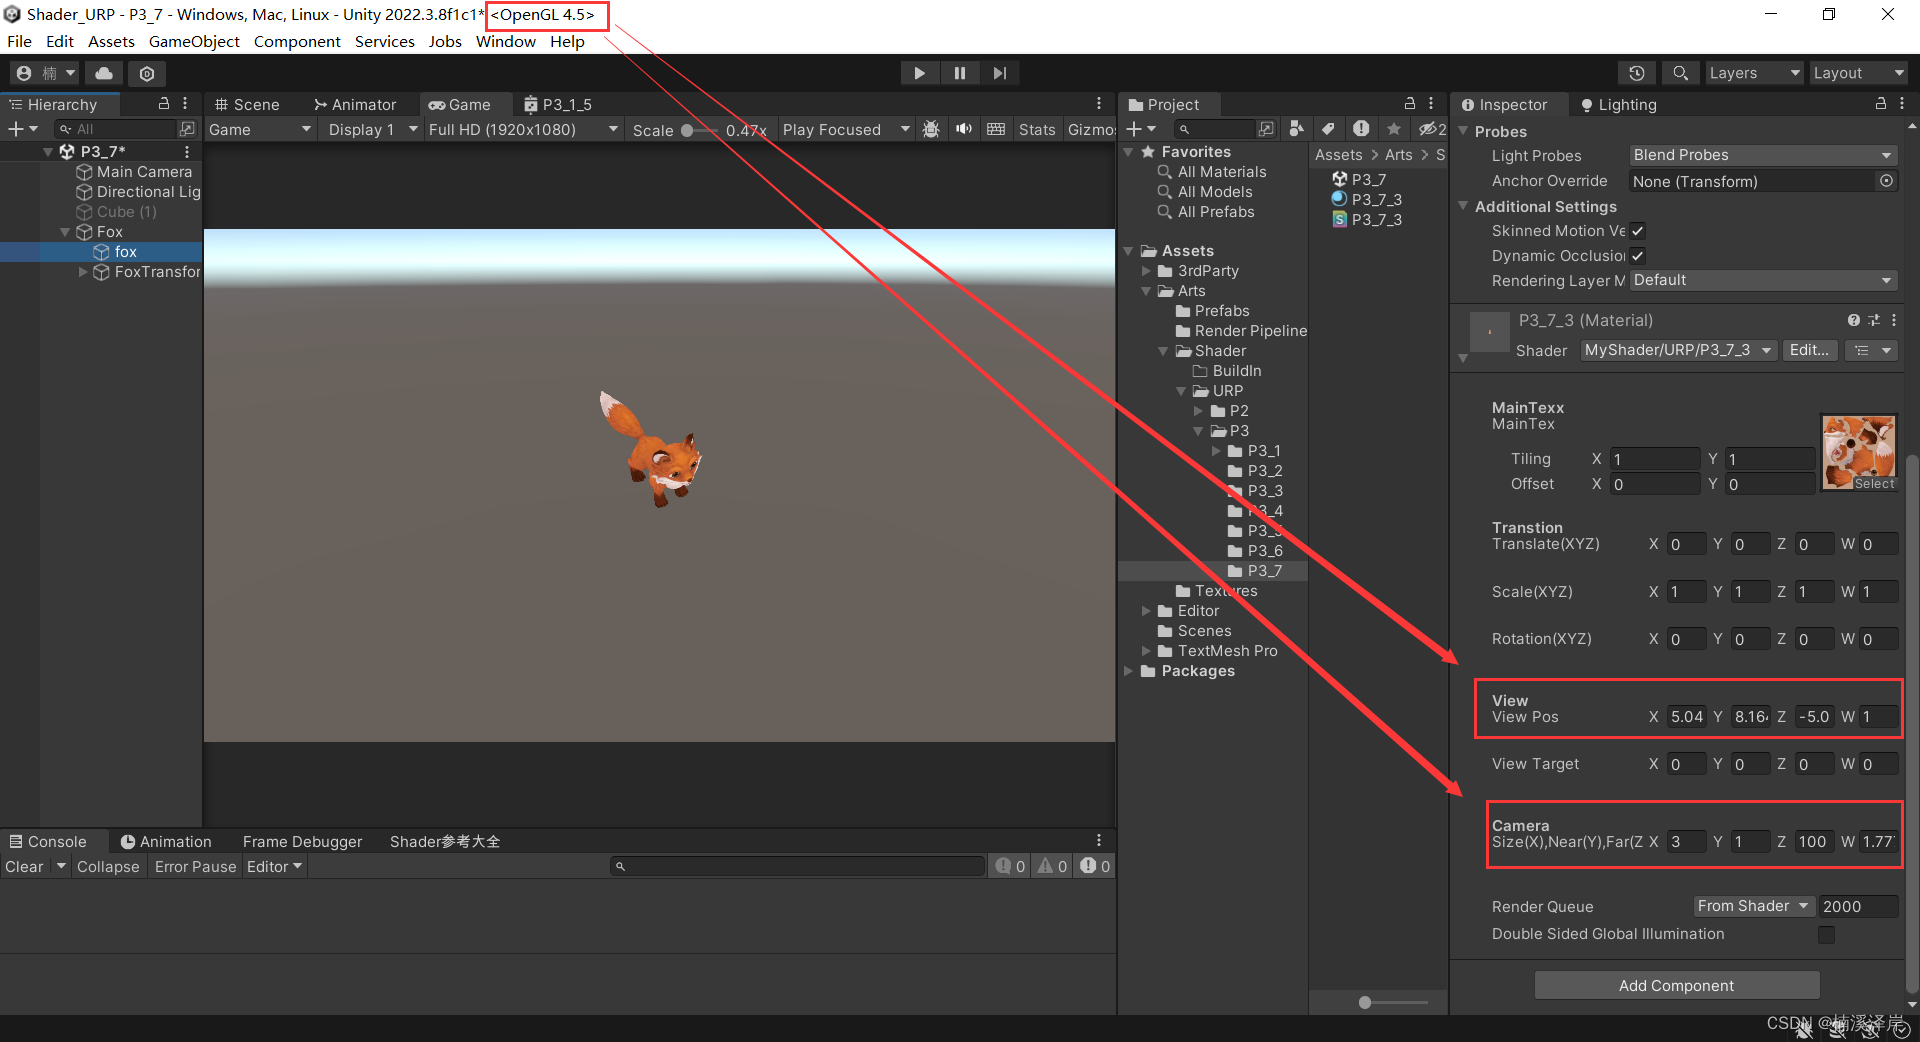The image size is (1920, 1042).
Task: Open Project search-by-label tag icon
Action: (x=1328, y=129)
